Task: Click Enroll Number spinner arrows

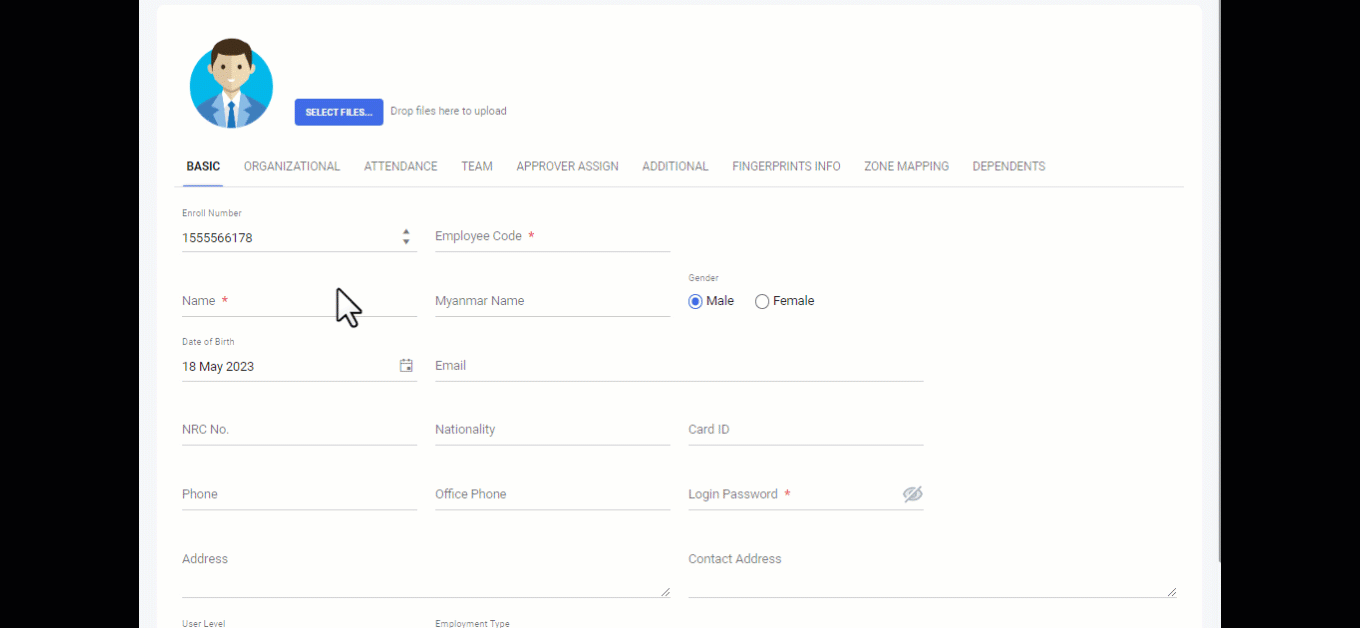Action: pos(406,237)
